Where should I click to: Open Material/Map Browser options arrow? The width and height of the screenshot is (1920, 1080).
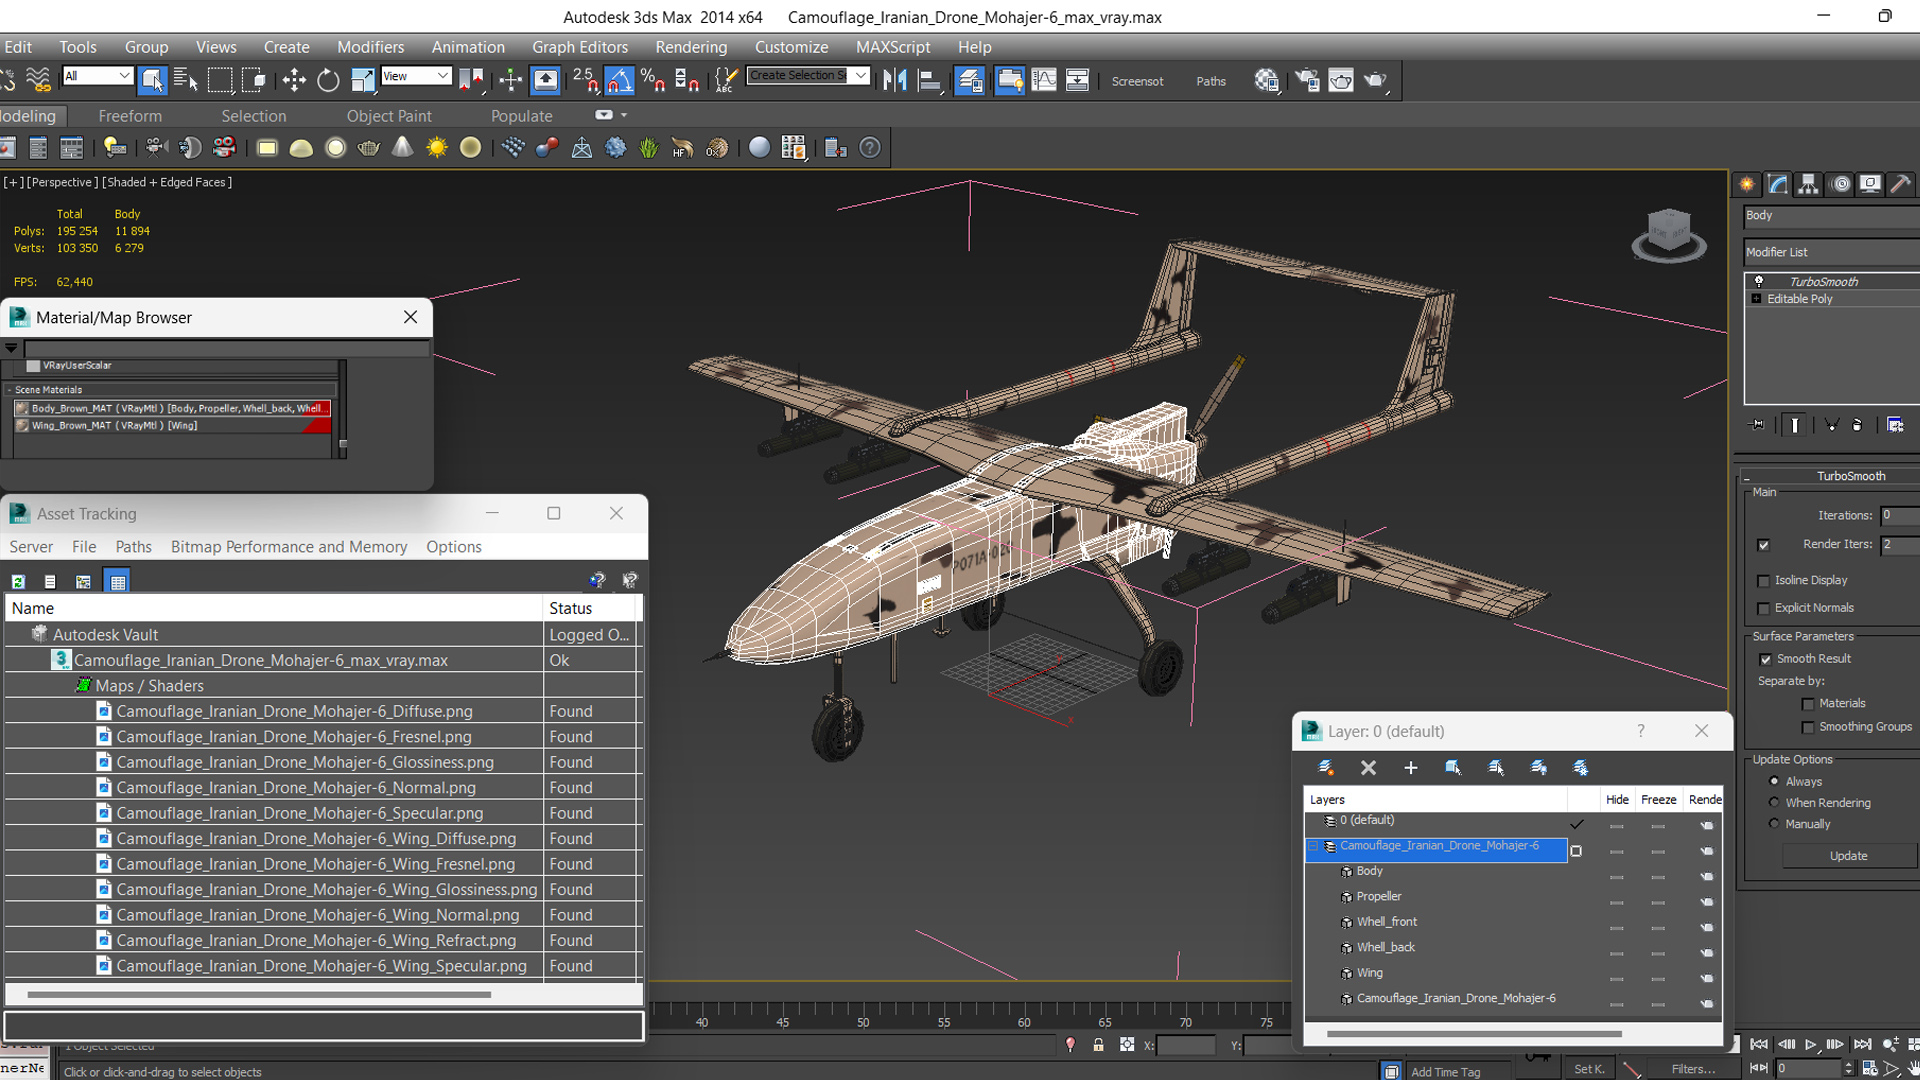pos(11,348)
